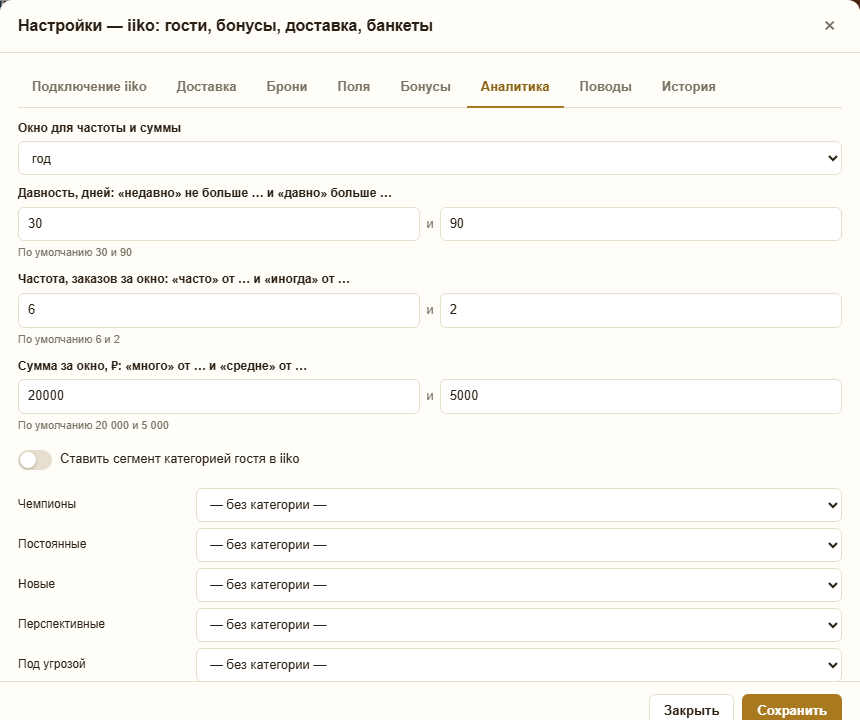Click the "Под угрозой" segment label

pyautogui.click(x=52, y=664)
